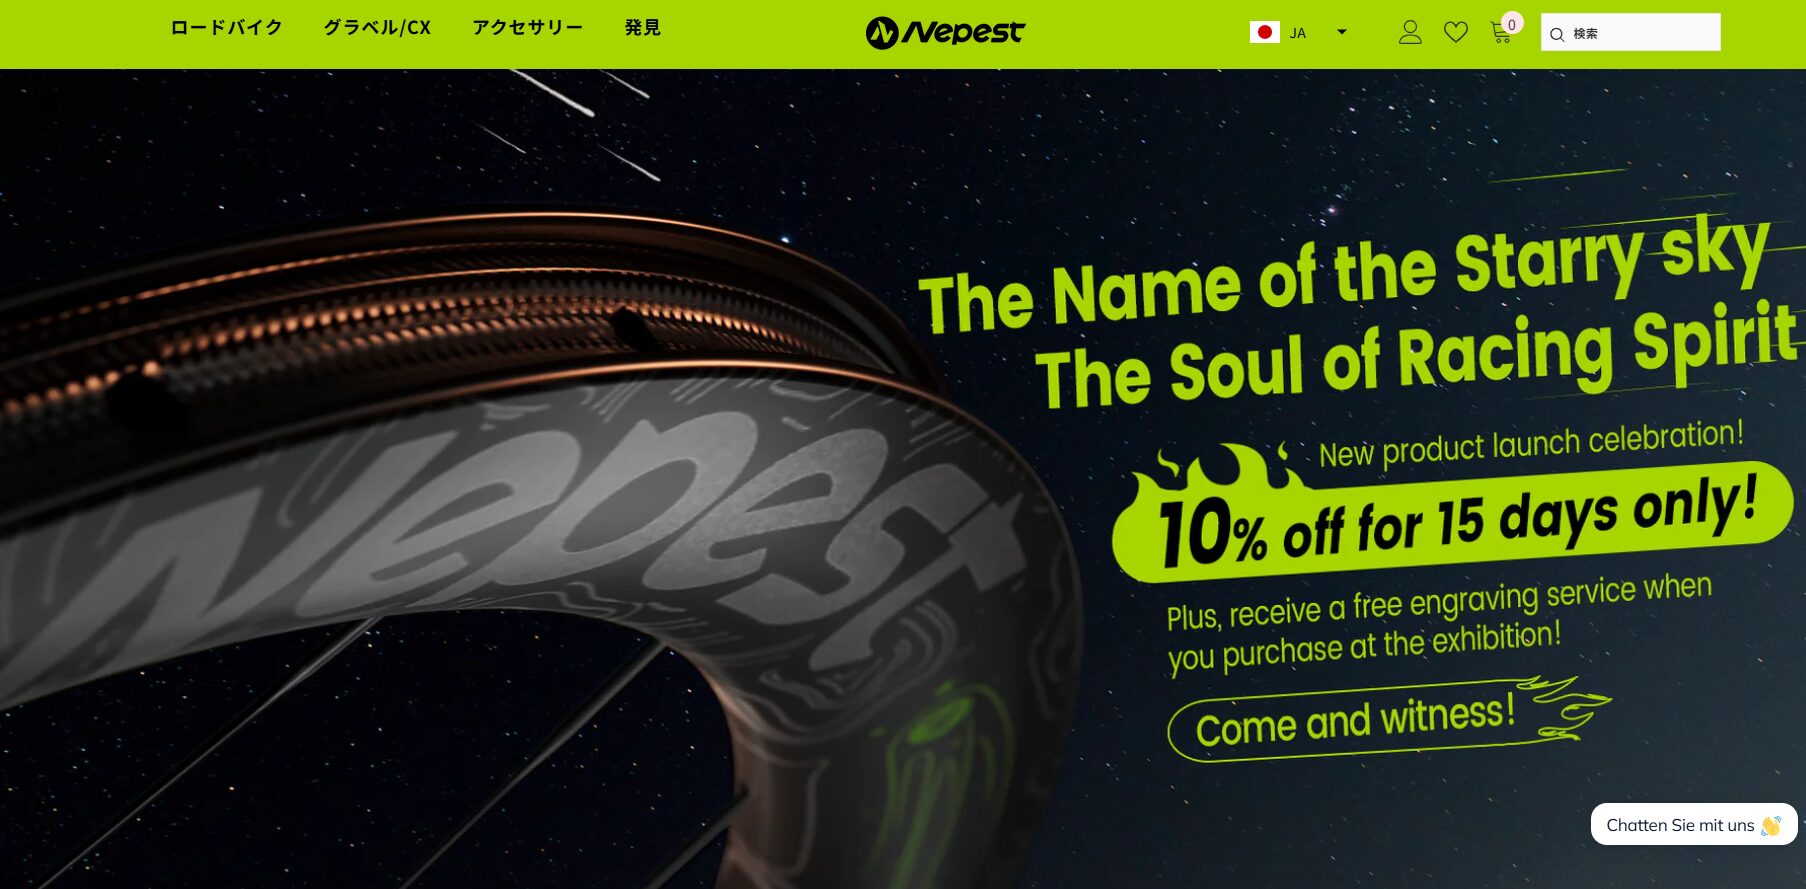This screenshot has width=1806, height=889.
Task: Click the Japan flag icon
Action: (1264, 32)
